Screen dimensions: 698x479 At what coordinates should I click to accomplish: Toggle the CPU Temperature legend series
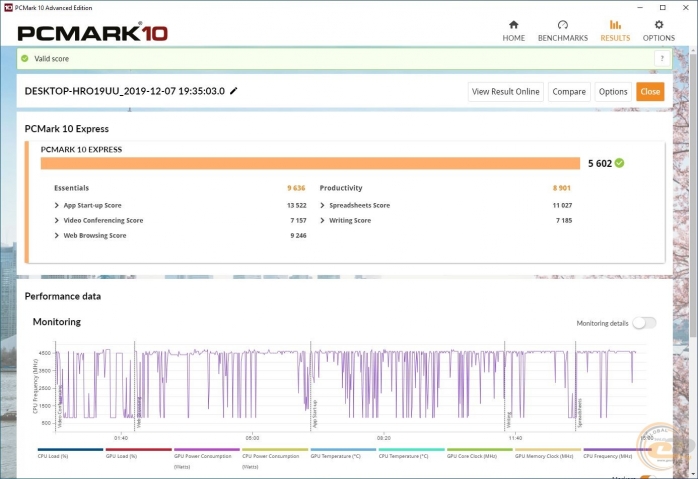[411, 453]
